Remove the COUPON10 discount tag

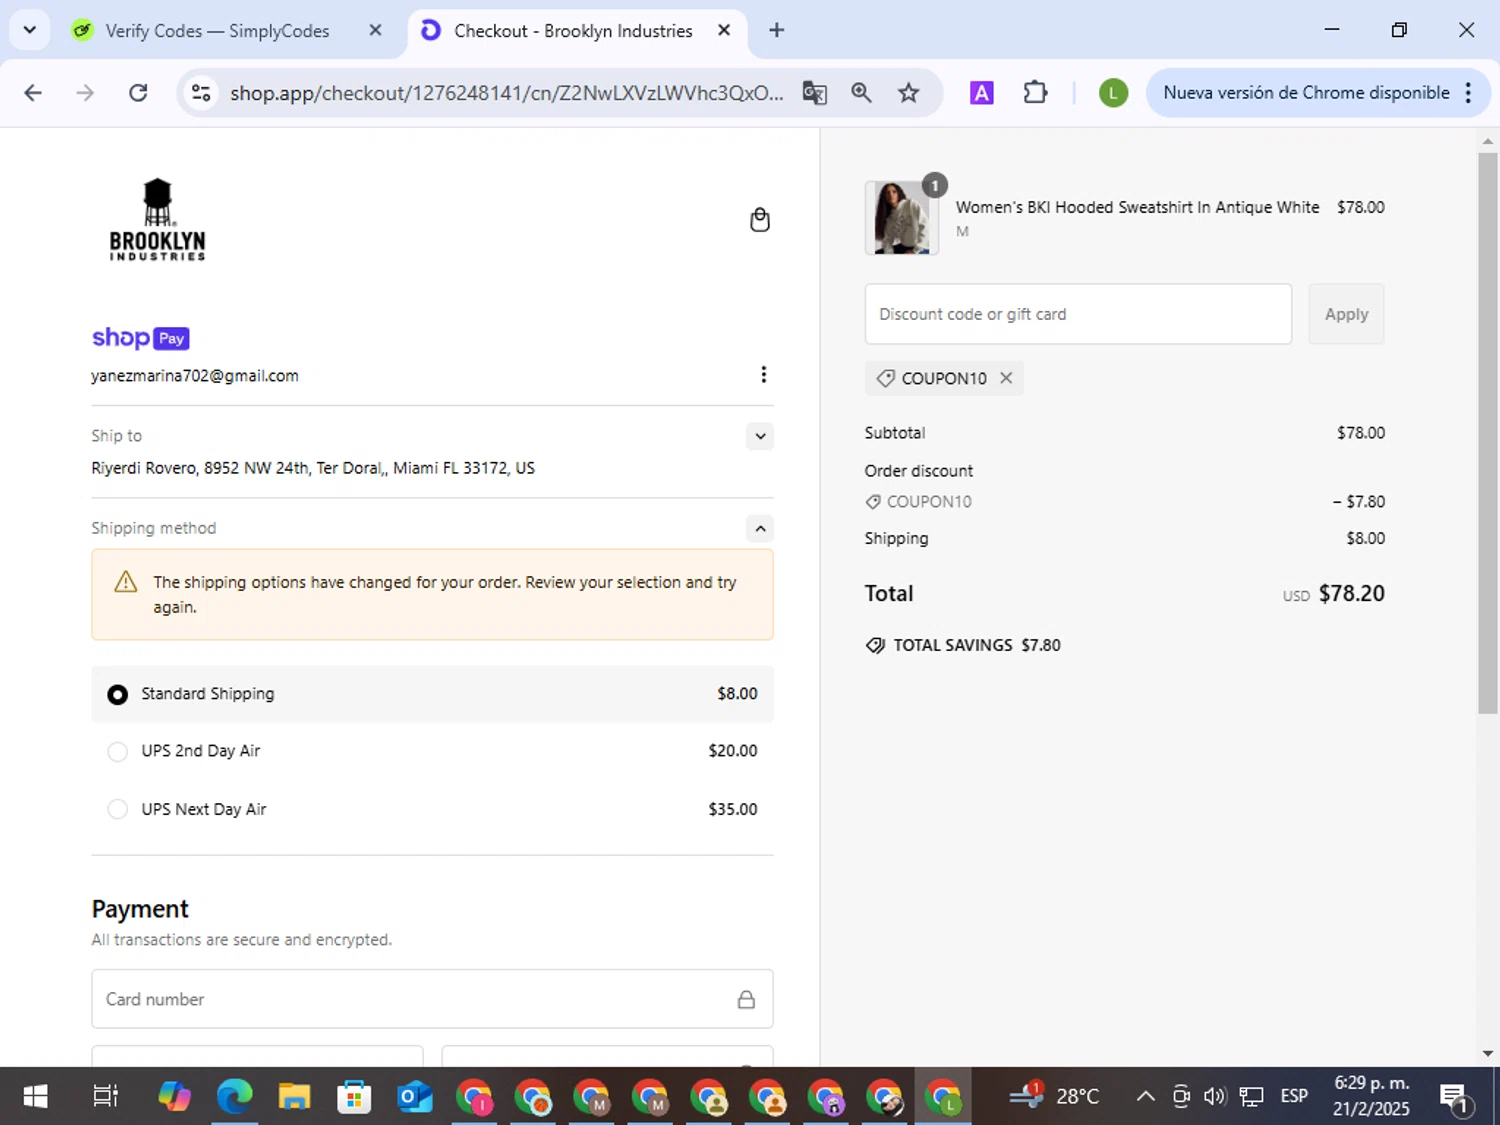(x=1006, y=378)
